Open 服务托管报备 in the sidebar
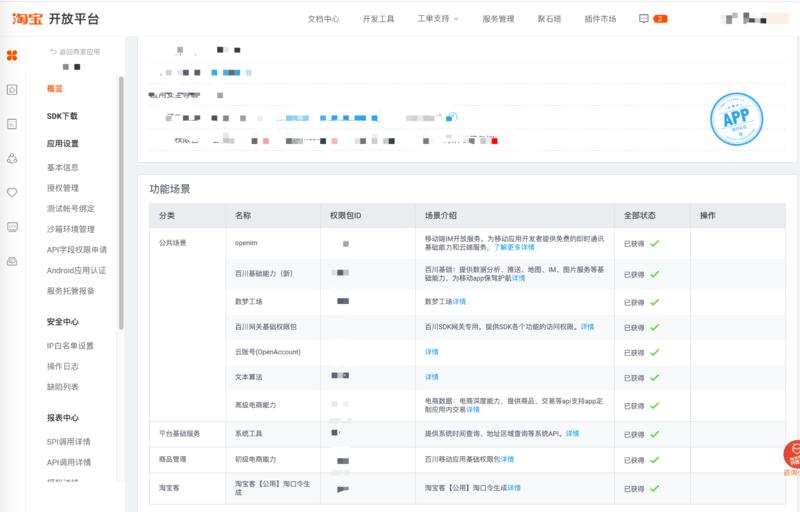This screenshot has height=512, width=800. pyautogui.click(x=70, y=291)
